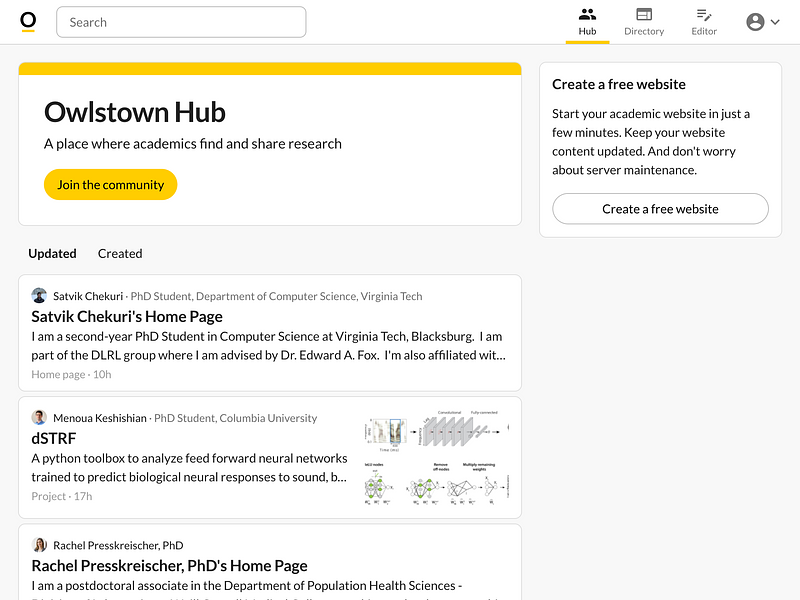Open the Hub people icon

tap(587, 14)
